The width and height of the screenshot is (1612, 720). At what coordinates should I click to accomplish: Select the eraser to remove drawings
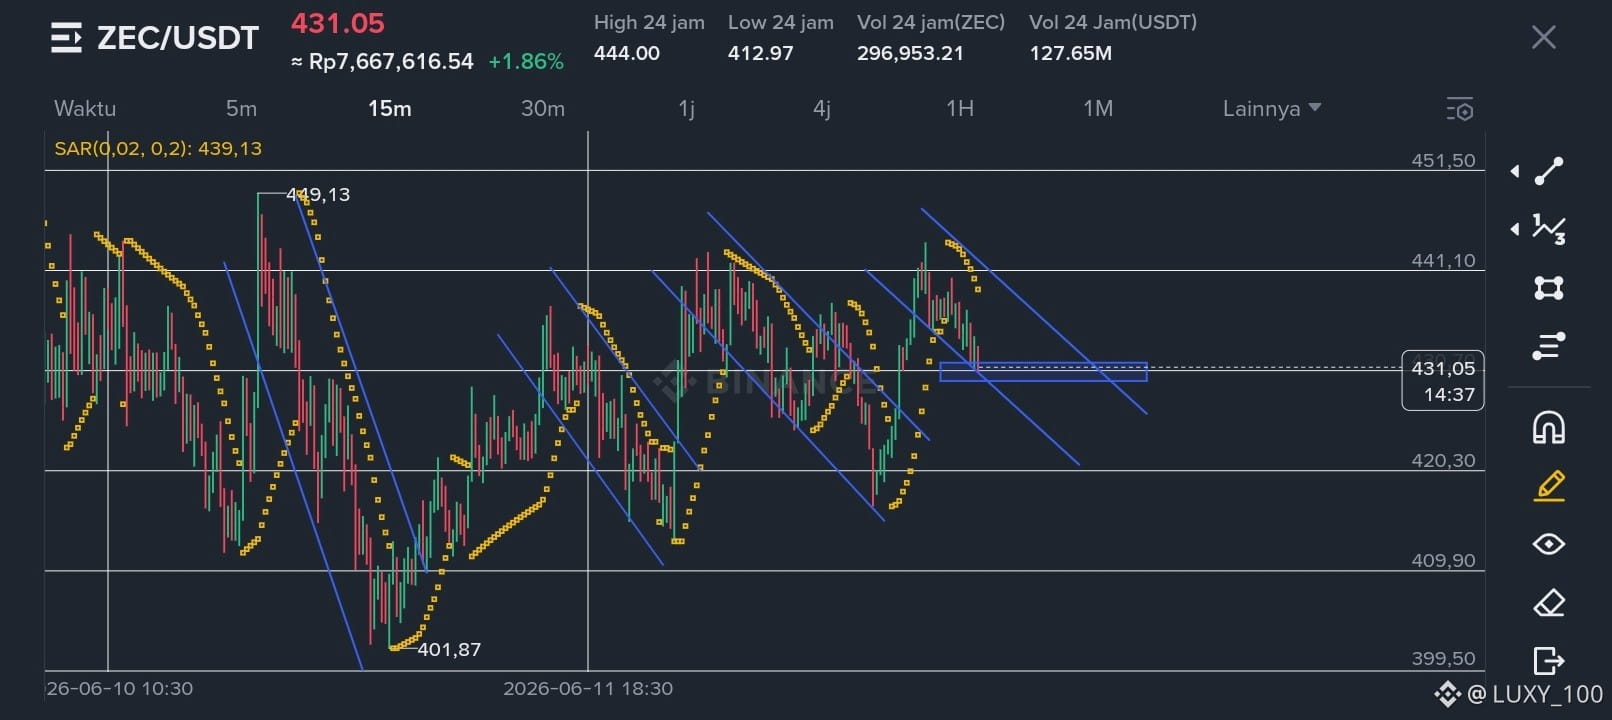point(1549,603)
